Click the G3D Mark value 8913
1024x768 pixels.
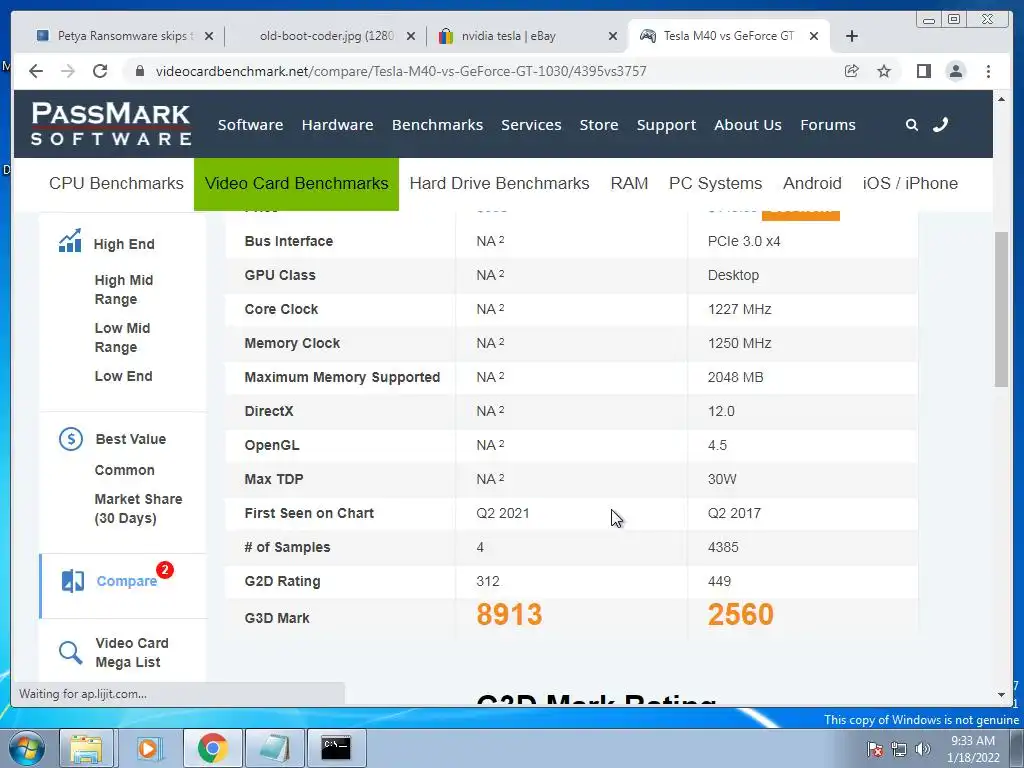point(509,615)
